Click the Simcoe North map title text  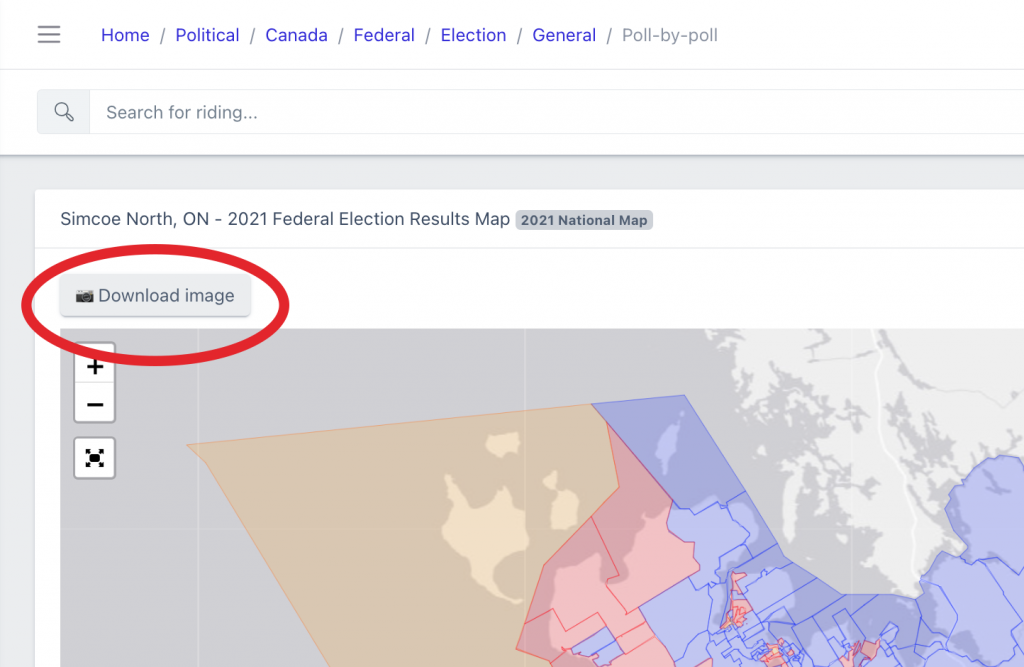[285, 219]
